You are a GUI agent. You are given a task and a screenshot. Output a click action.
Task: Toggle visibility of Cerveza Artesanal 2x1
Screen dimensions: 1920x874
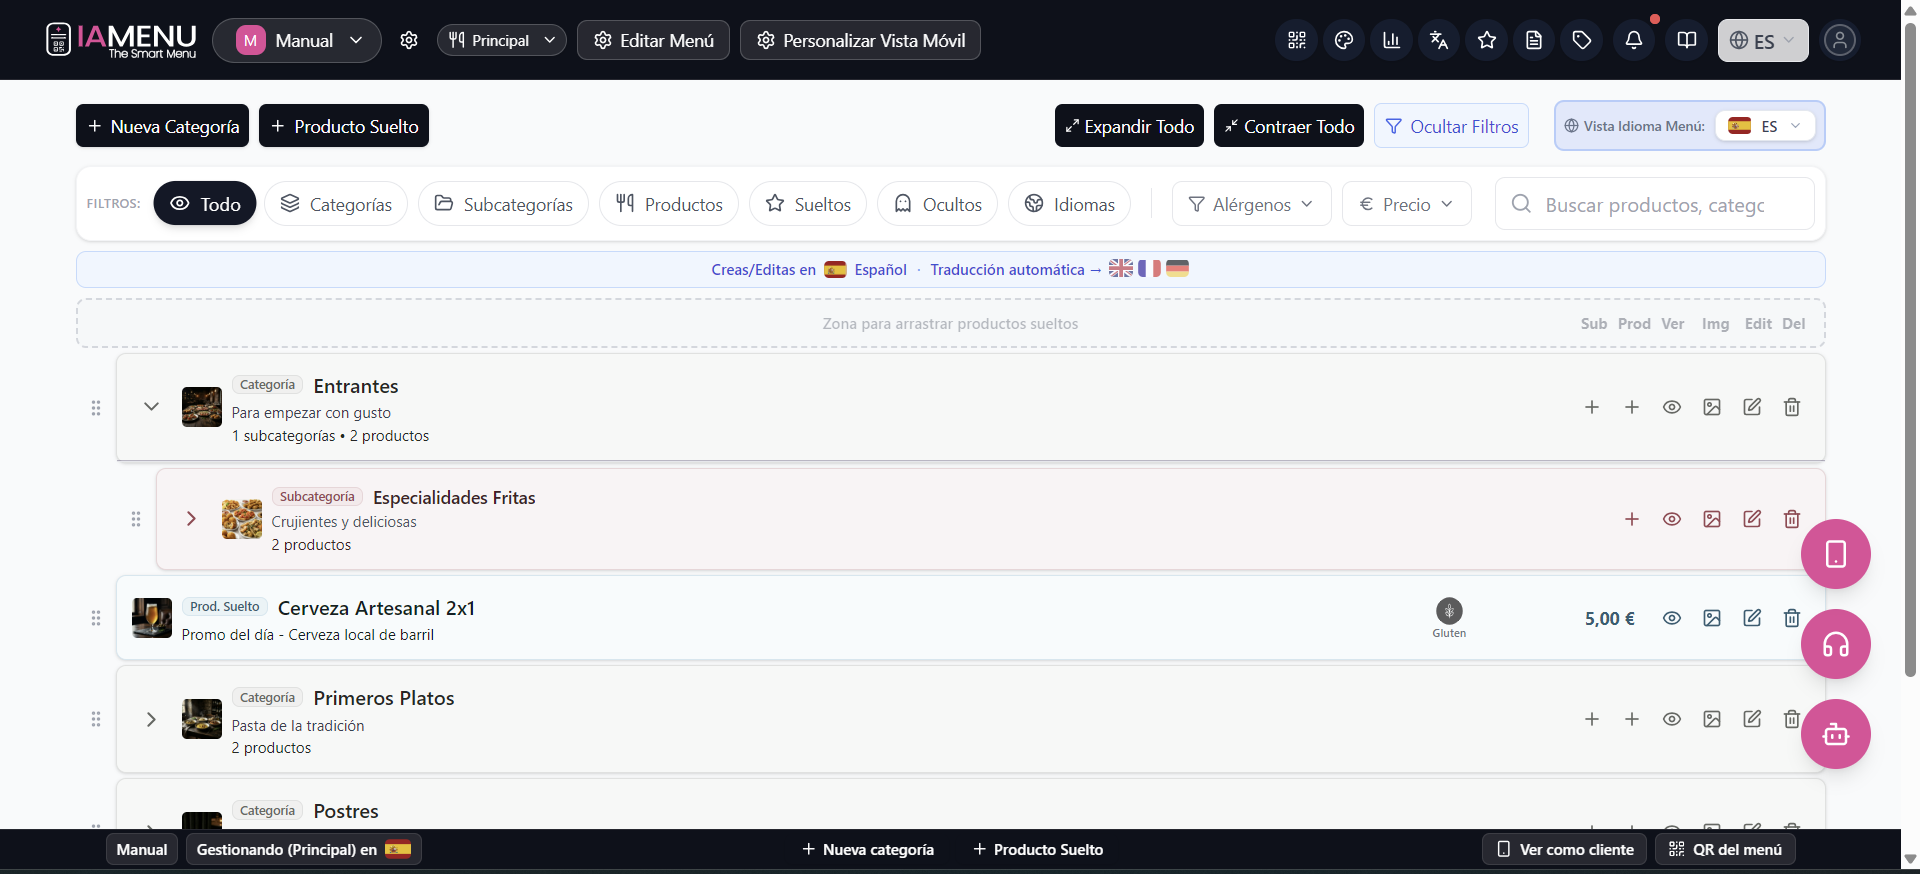[x=1671, y=618]
